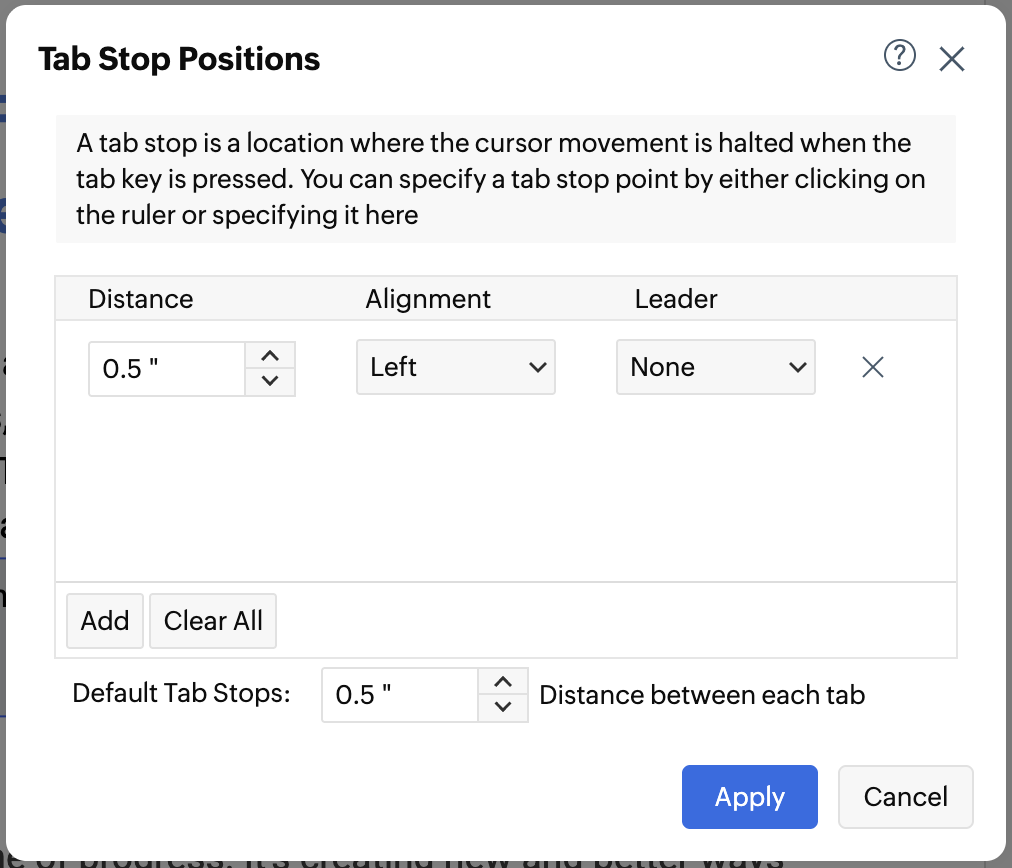Open the help icon in dialog header
Viewport: 1012px width, 868px height.
[x=900, y=57]
